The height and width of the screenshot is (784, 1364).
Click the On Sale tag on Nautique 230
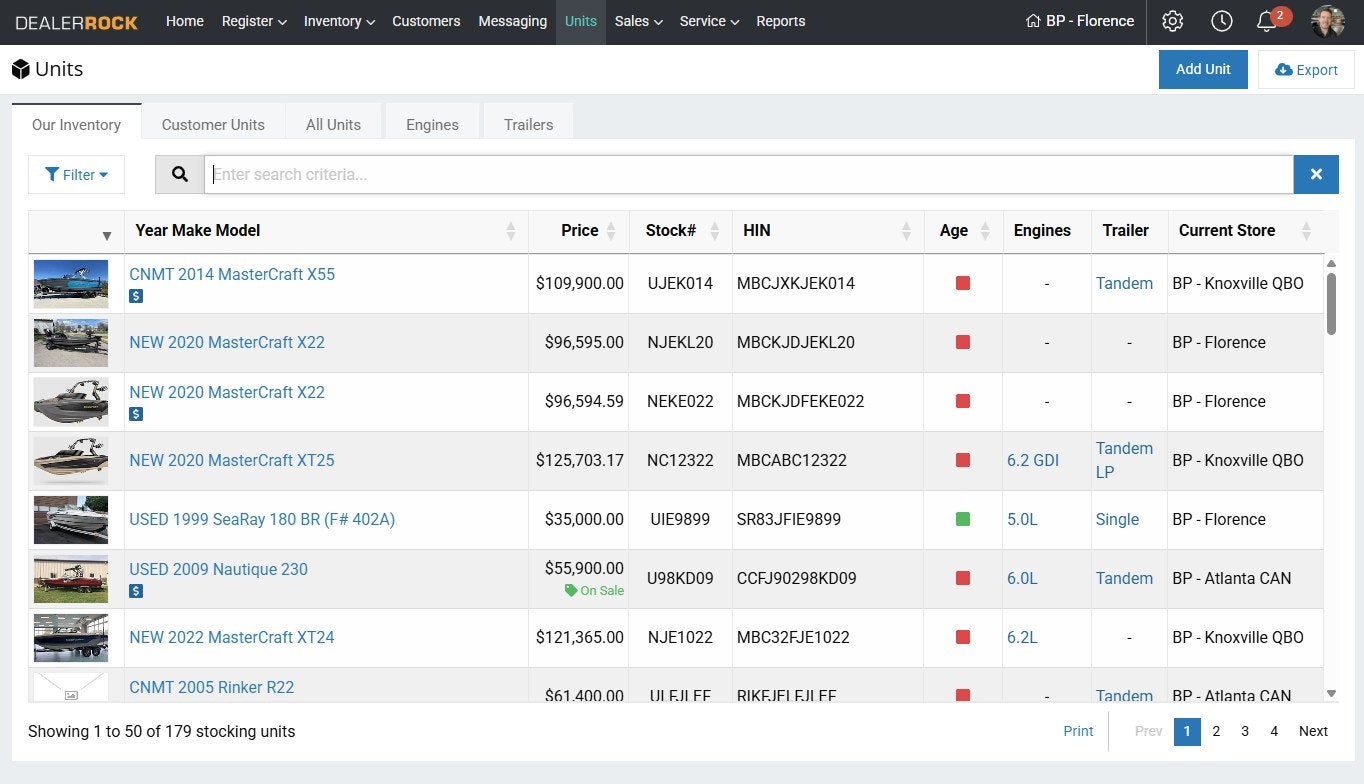[x=594, y=591]
